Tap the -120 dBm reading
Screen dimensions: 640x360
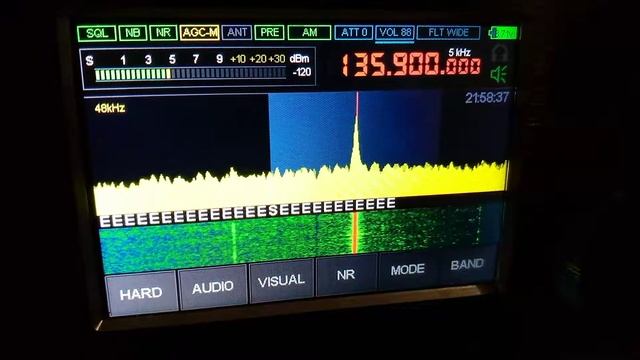(x=302, y=72)
